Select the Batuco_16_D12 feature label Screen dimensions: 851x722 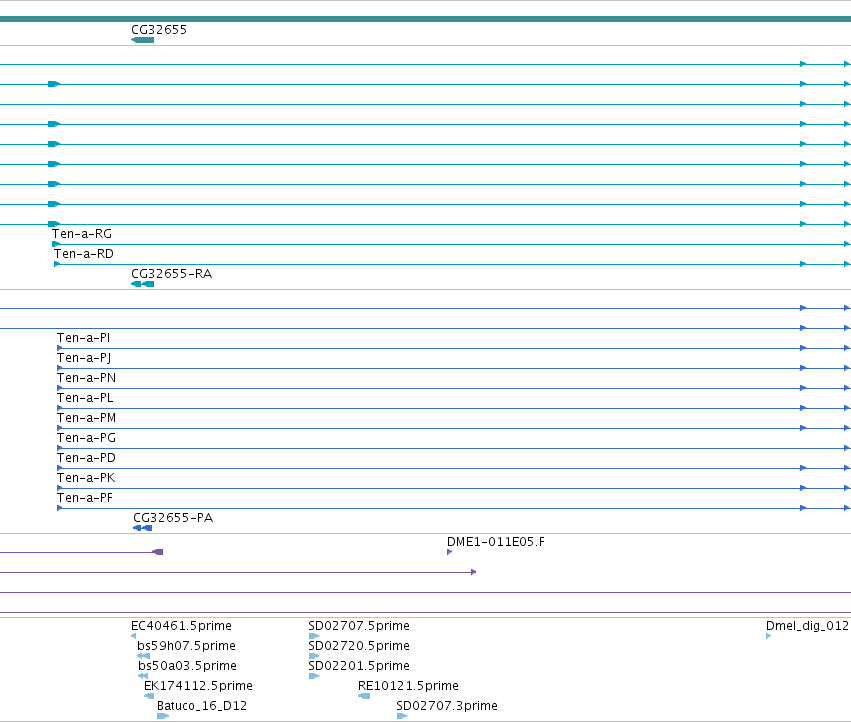[202, 706]
